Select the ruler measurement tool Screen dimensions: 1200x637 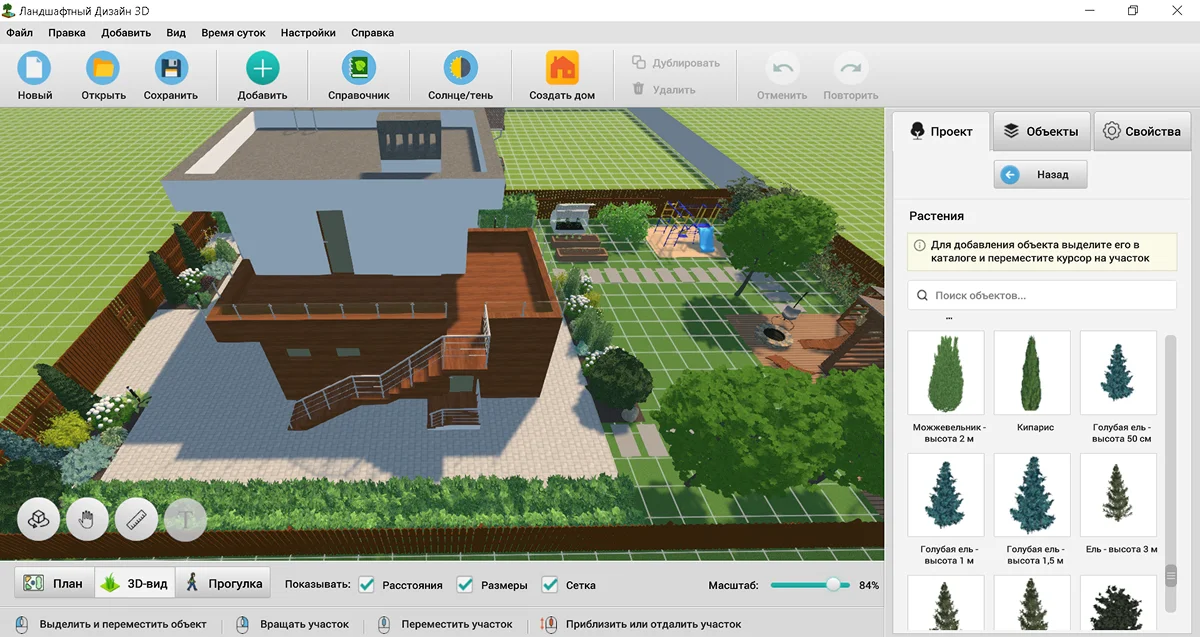pos(137,519)
